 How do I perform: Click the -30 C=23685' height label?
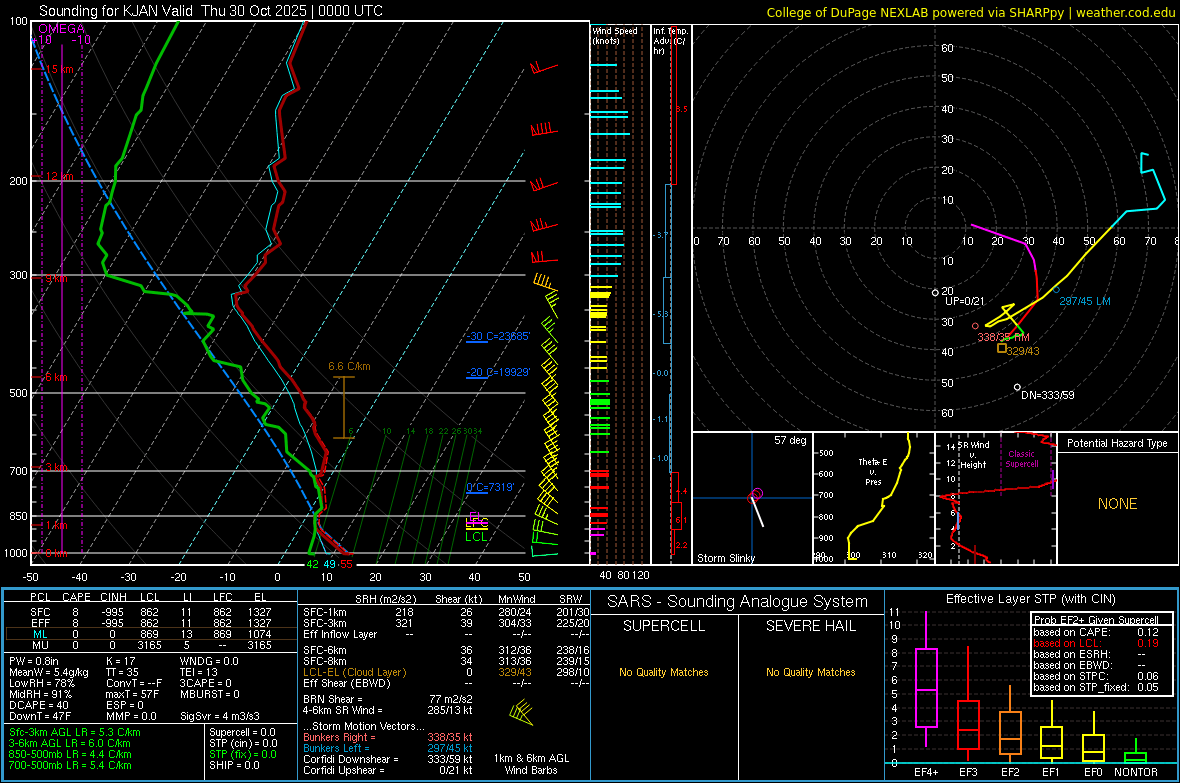click(x=497, y=337)
